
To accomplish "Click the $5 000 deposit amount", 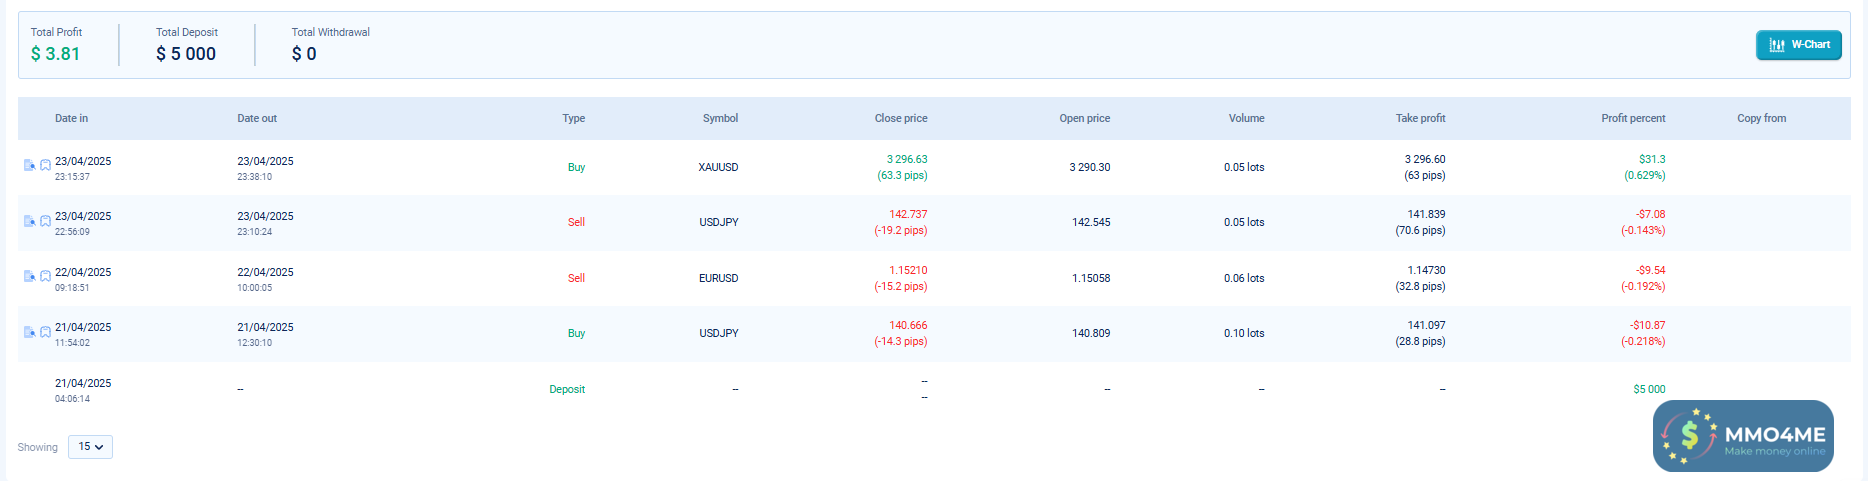I will point(1649,389).
